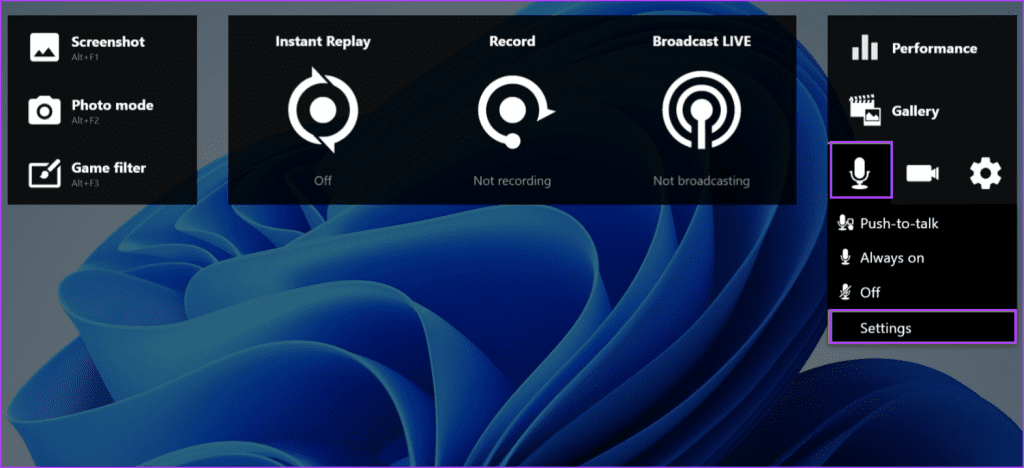1024x468 pixels.
Task: Toggle the Instant Replay circular icon
Action: click(323, 110)
